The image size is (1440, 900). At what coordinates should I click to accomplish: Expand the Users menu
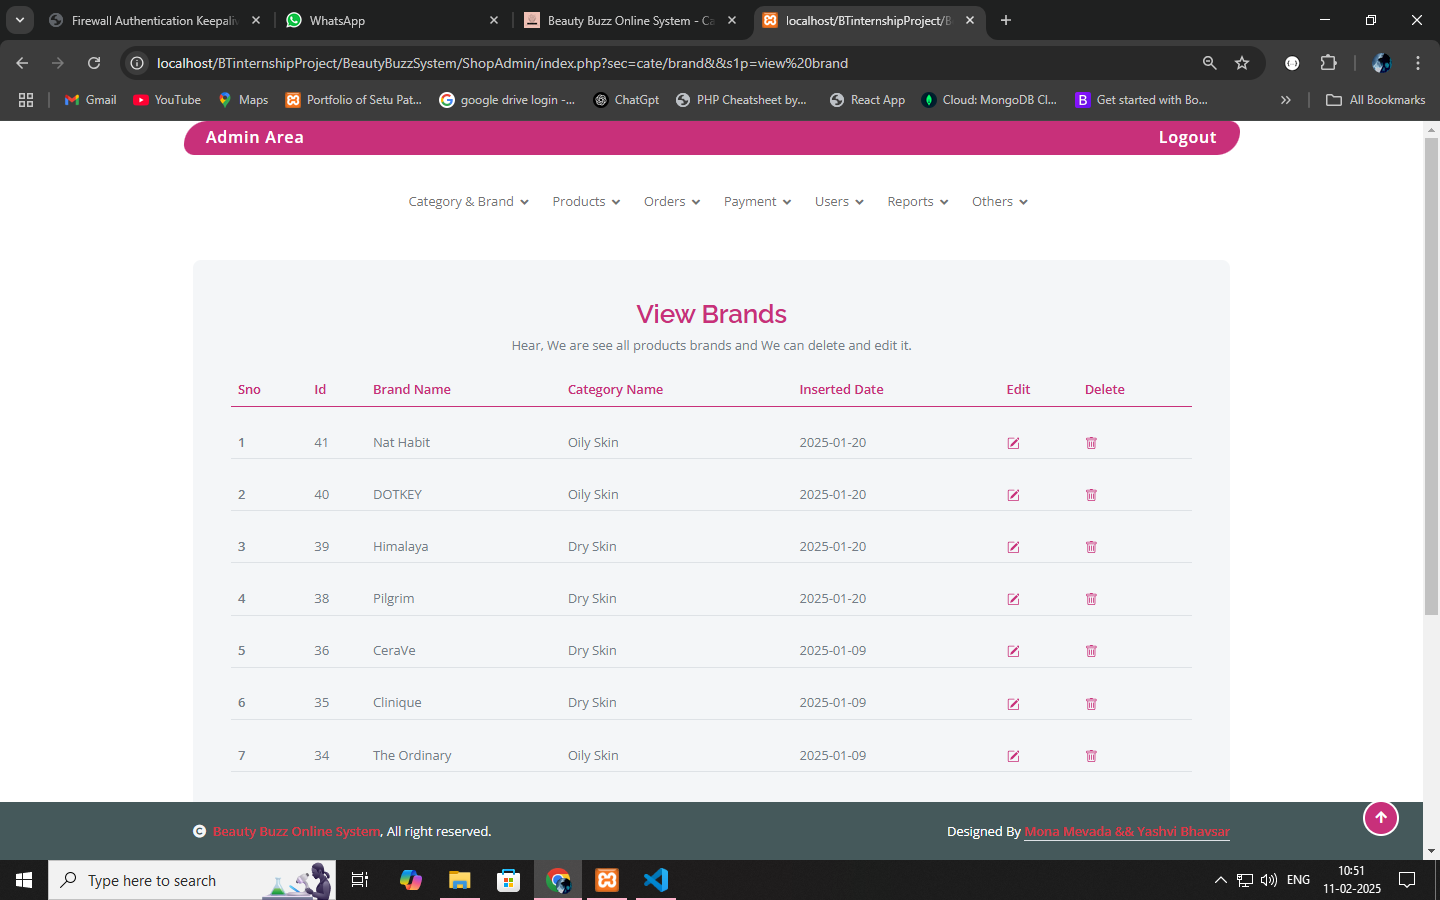pos(839,202)
